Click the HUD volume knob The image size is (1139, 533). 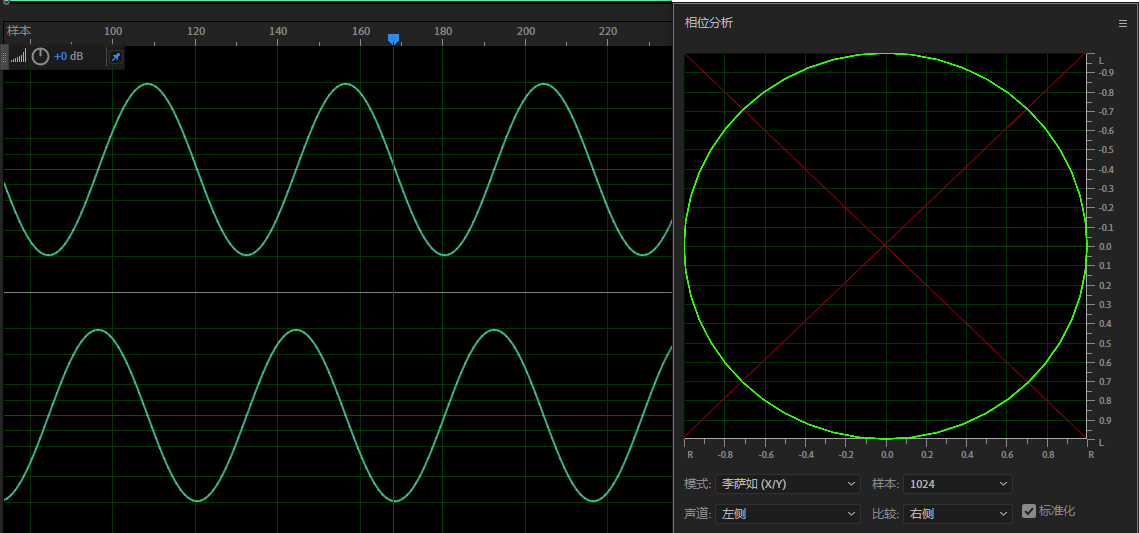pyautogui.click(x=40, y=56)
